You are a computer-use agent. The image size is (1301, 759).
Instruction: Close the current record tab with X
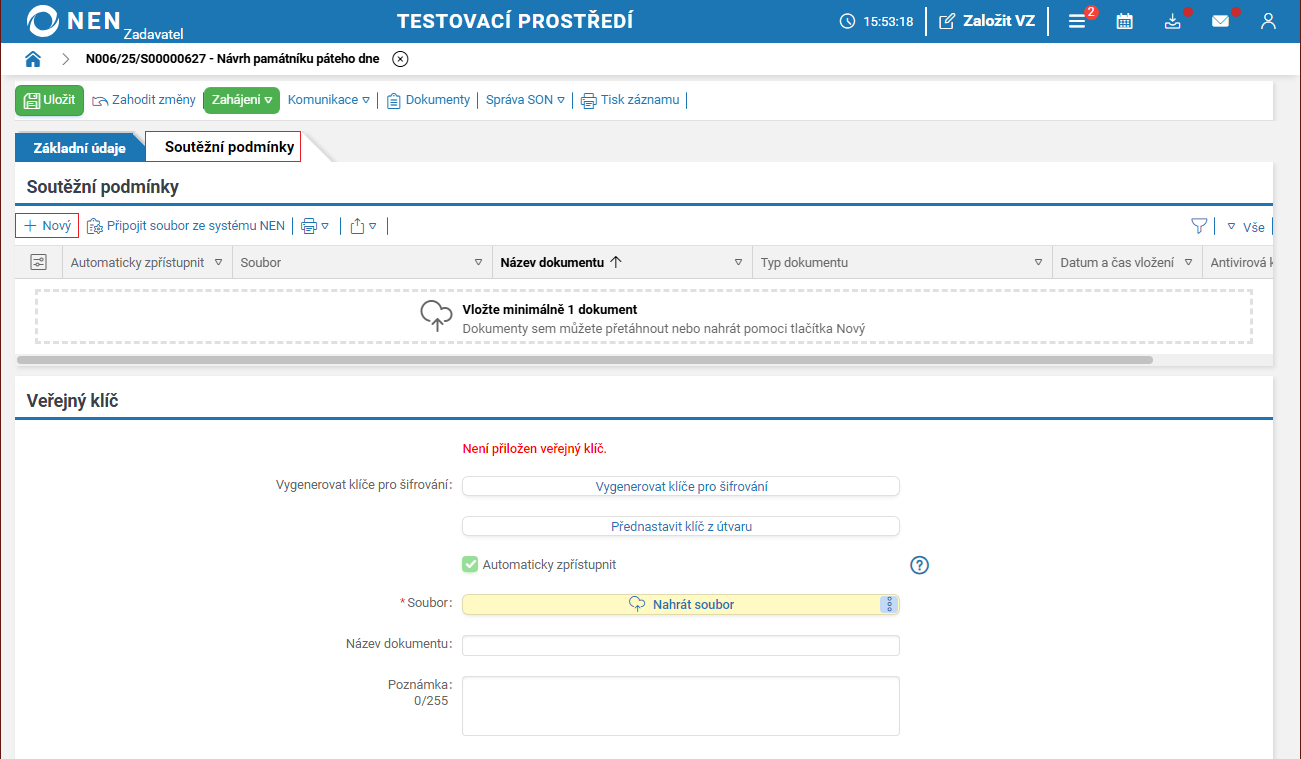point(400,59)
